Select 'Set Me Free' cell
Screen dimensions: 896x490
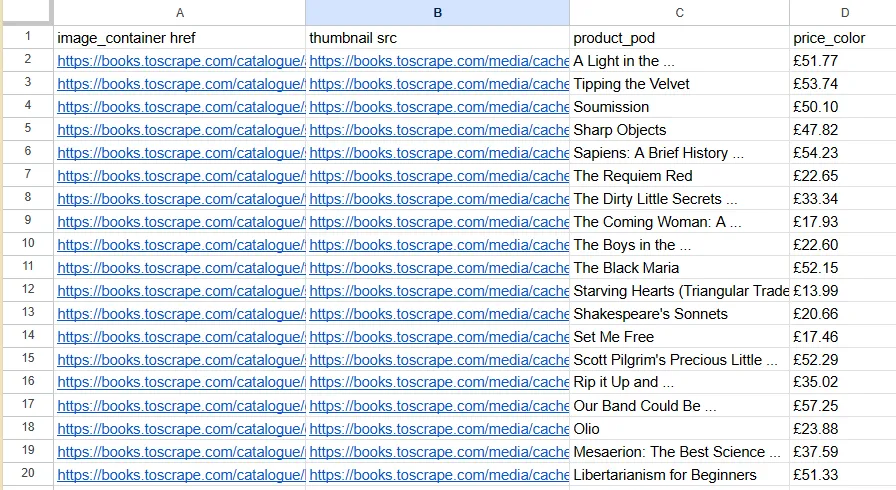679,336
